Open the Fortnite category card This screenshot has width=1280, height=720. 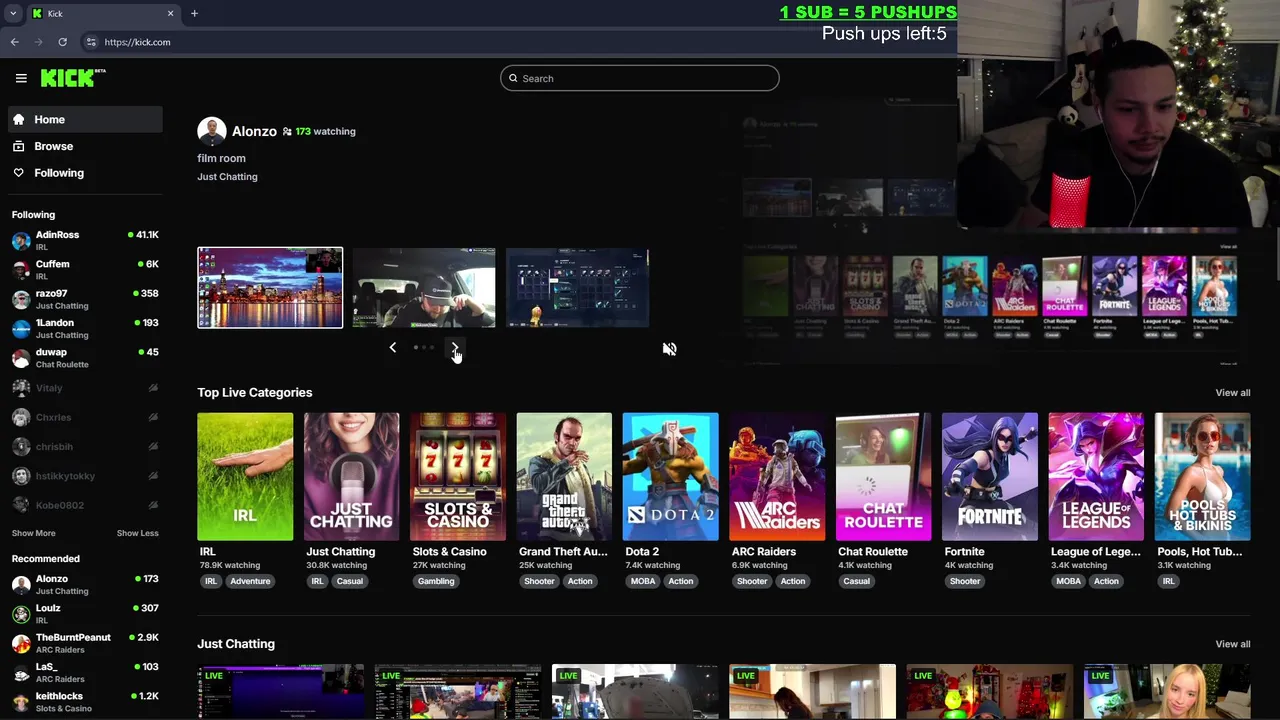coord(990,476)
